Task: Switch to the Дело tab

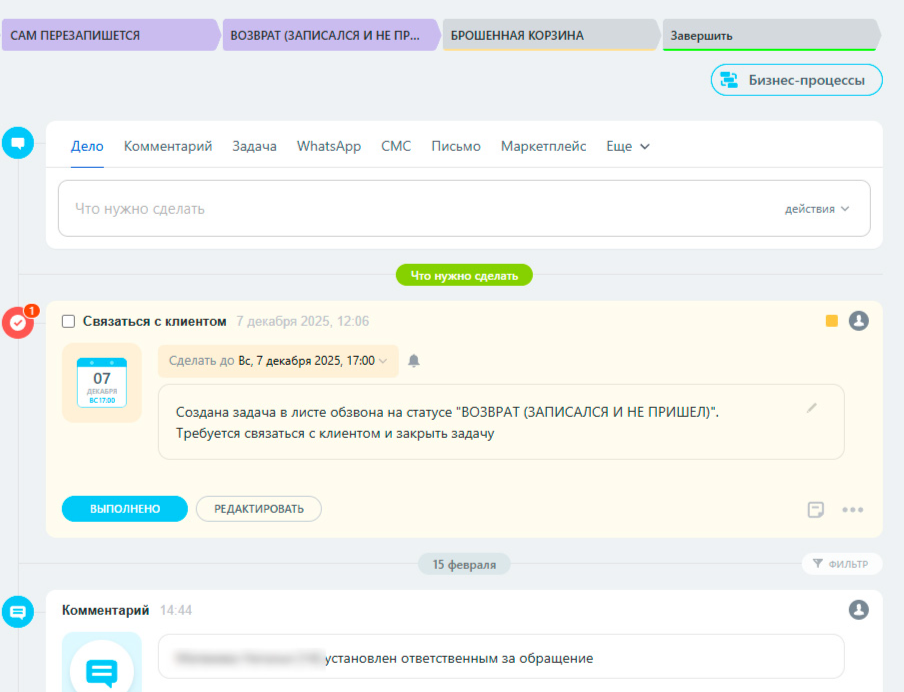Action: (87, 146)
